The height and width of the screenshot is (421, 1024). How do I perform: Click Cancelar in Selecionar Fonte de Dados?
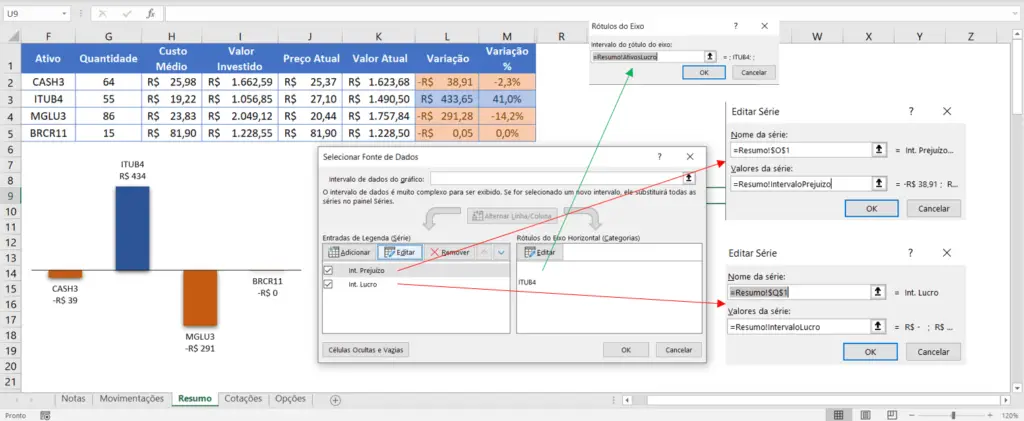[x=679, y=350]
